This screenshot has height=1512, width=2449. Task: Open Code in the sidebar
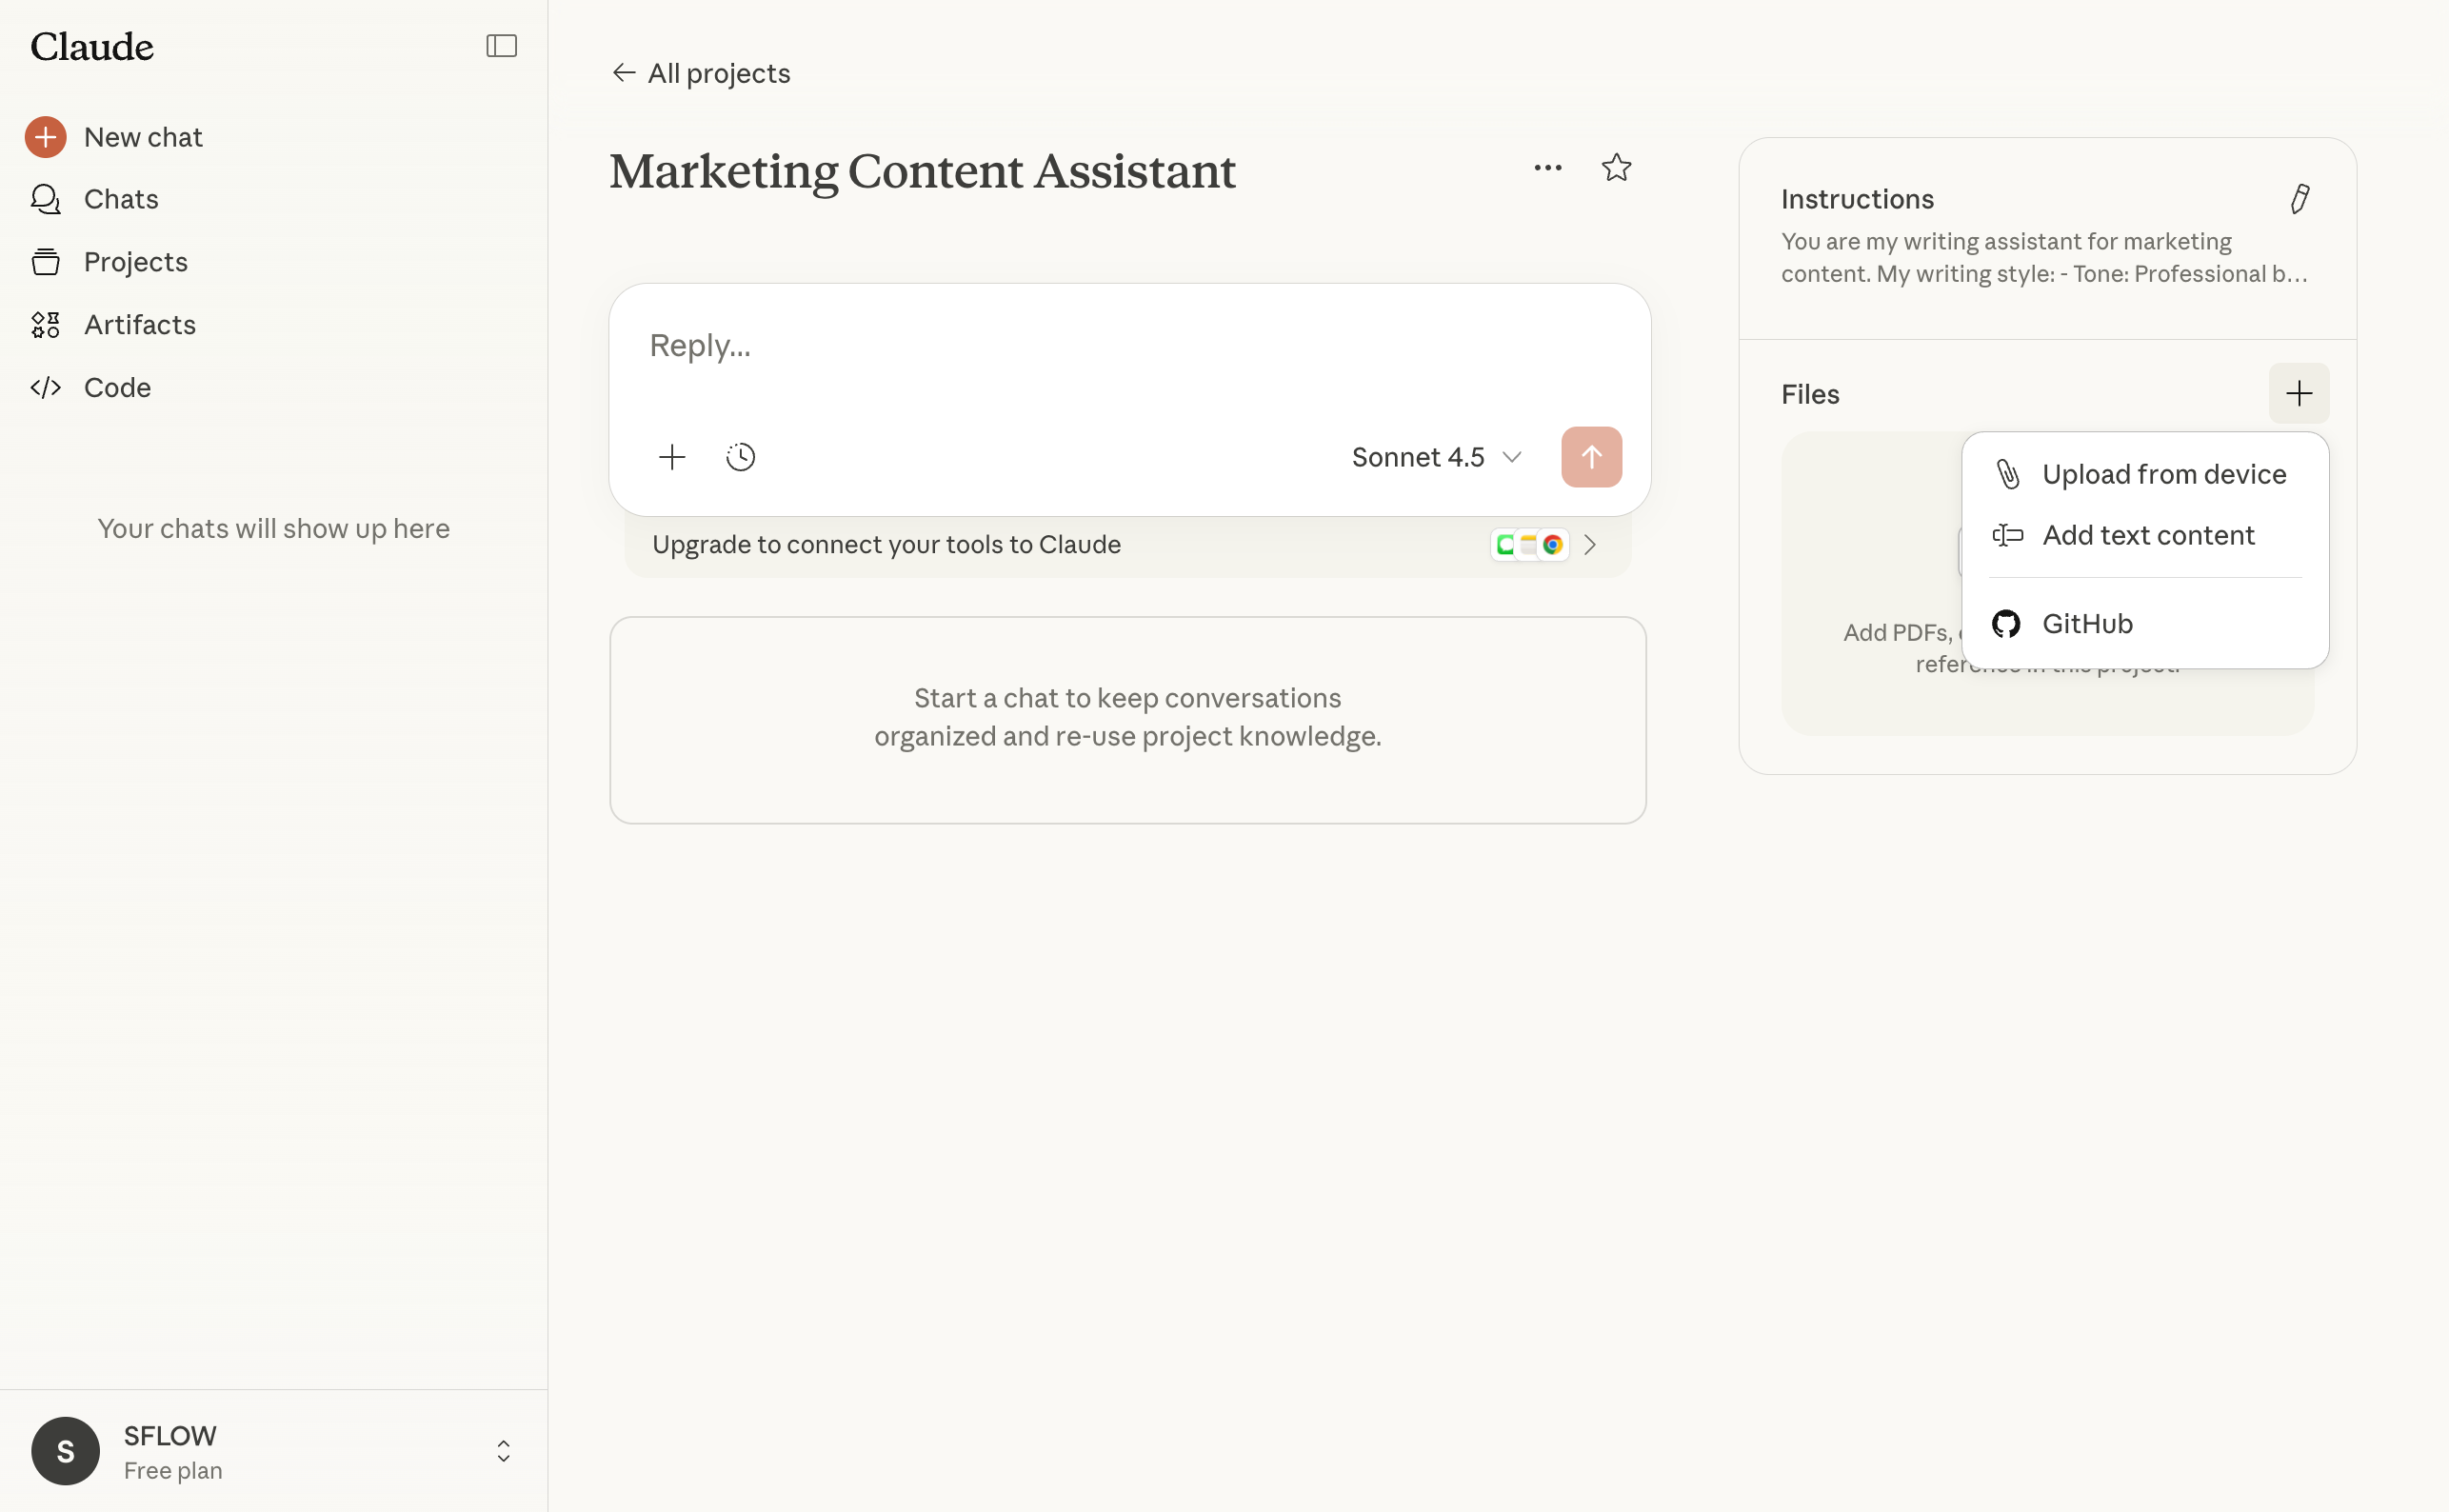click(117, 388)
